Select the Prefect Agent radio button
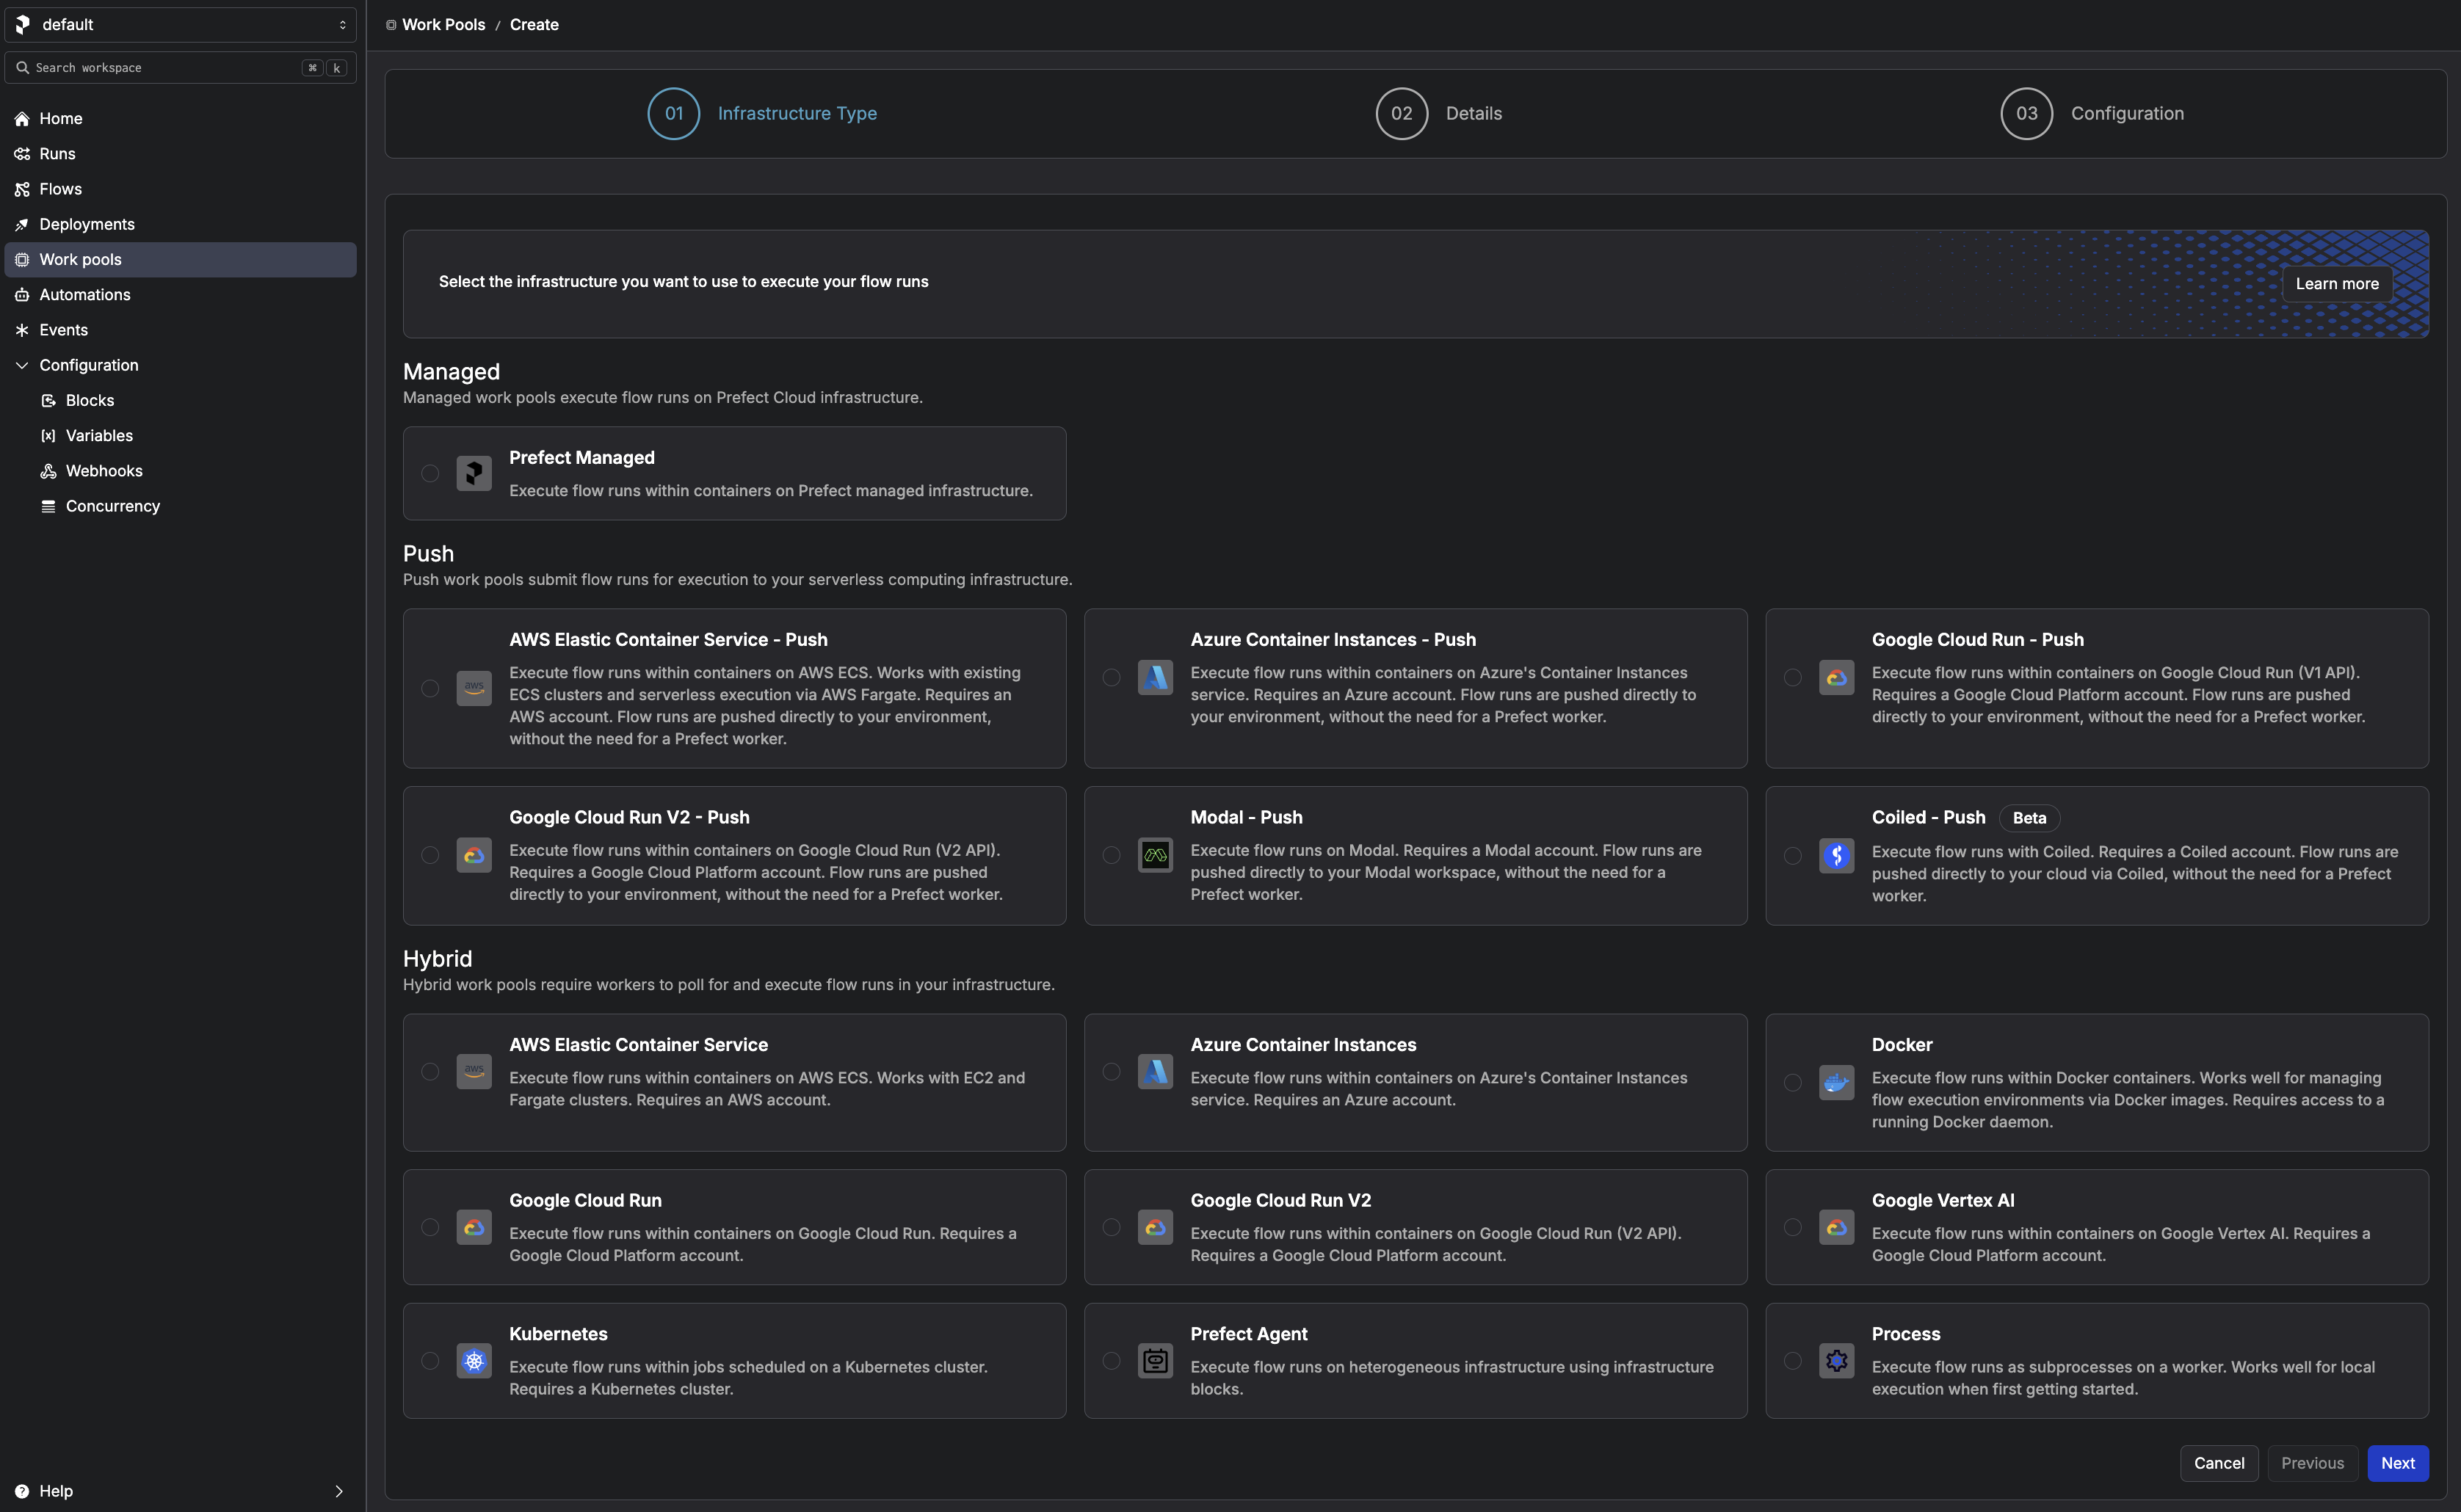Image resolution: width=2461 pixels, height=1512 pixels. tap(1111, 1360)
